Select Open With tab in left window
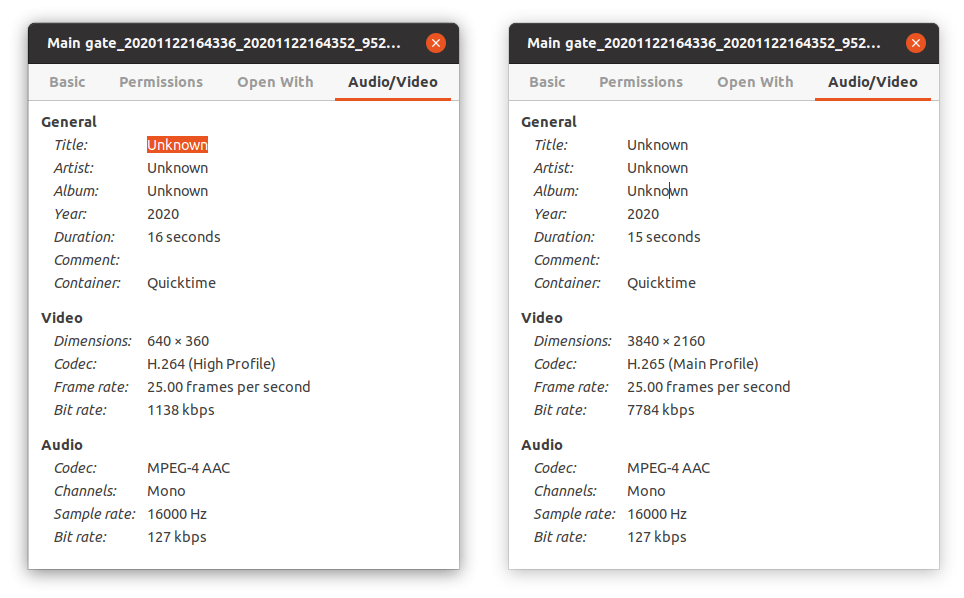964x598 pixels. coord(275,82)
